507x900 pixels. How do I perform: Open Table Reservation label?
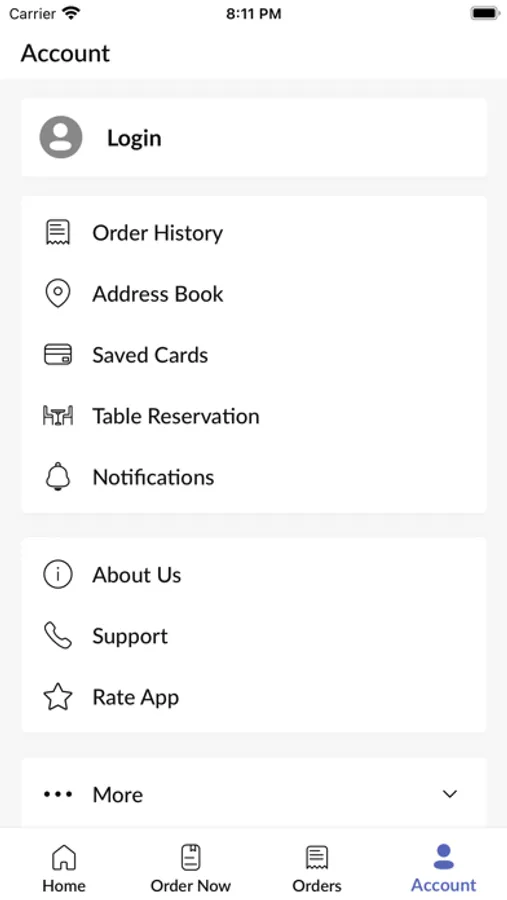click(x=176, y=416)
